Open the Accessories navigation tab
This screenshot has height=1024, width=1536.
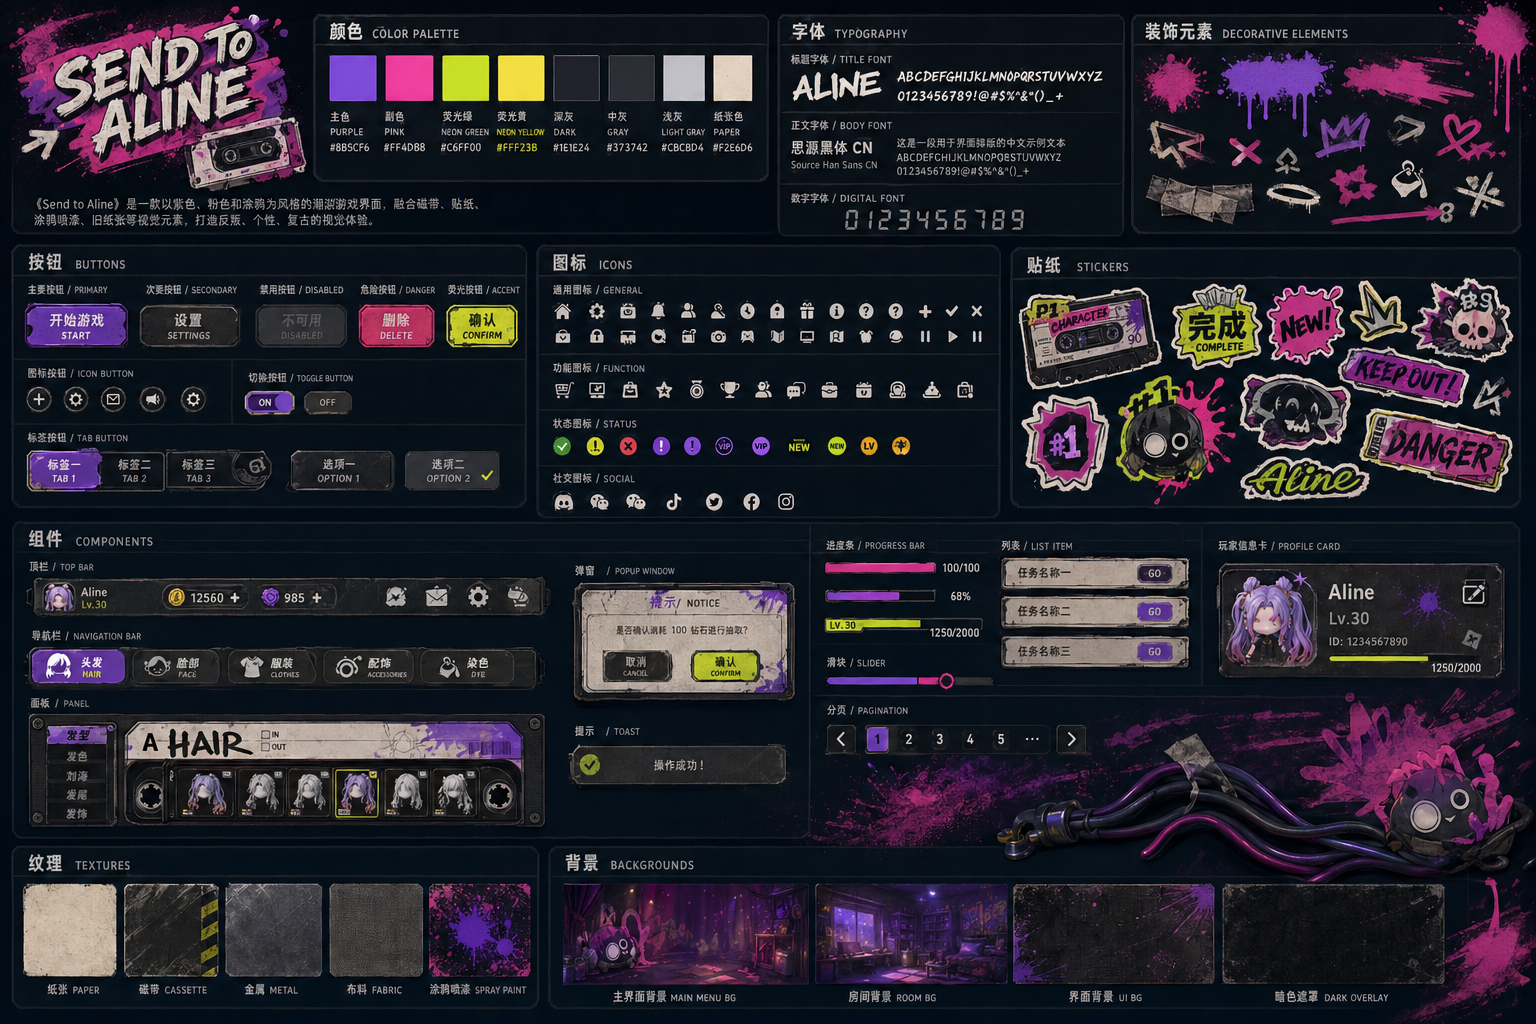[x=370, y=667]
